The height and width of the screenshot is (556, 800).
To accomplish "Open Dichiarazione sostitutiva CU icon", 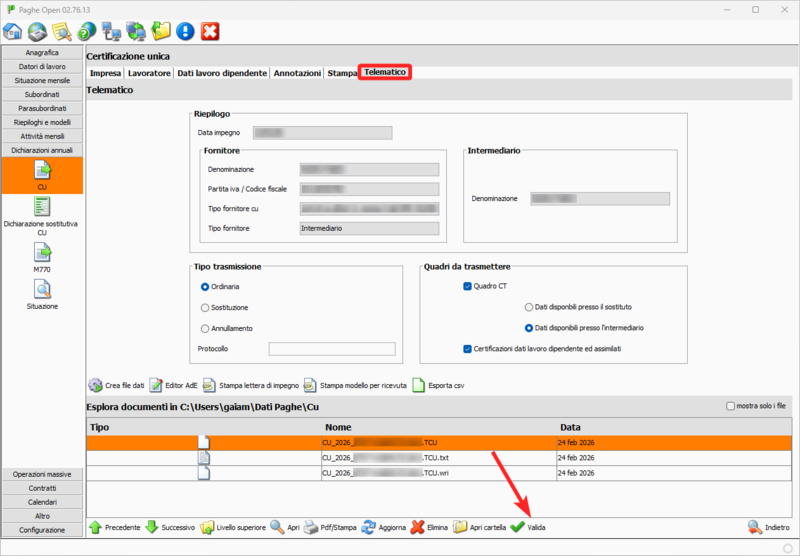I will [x=42, y=207].
